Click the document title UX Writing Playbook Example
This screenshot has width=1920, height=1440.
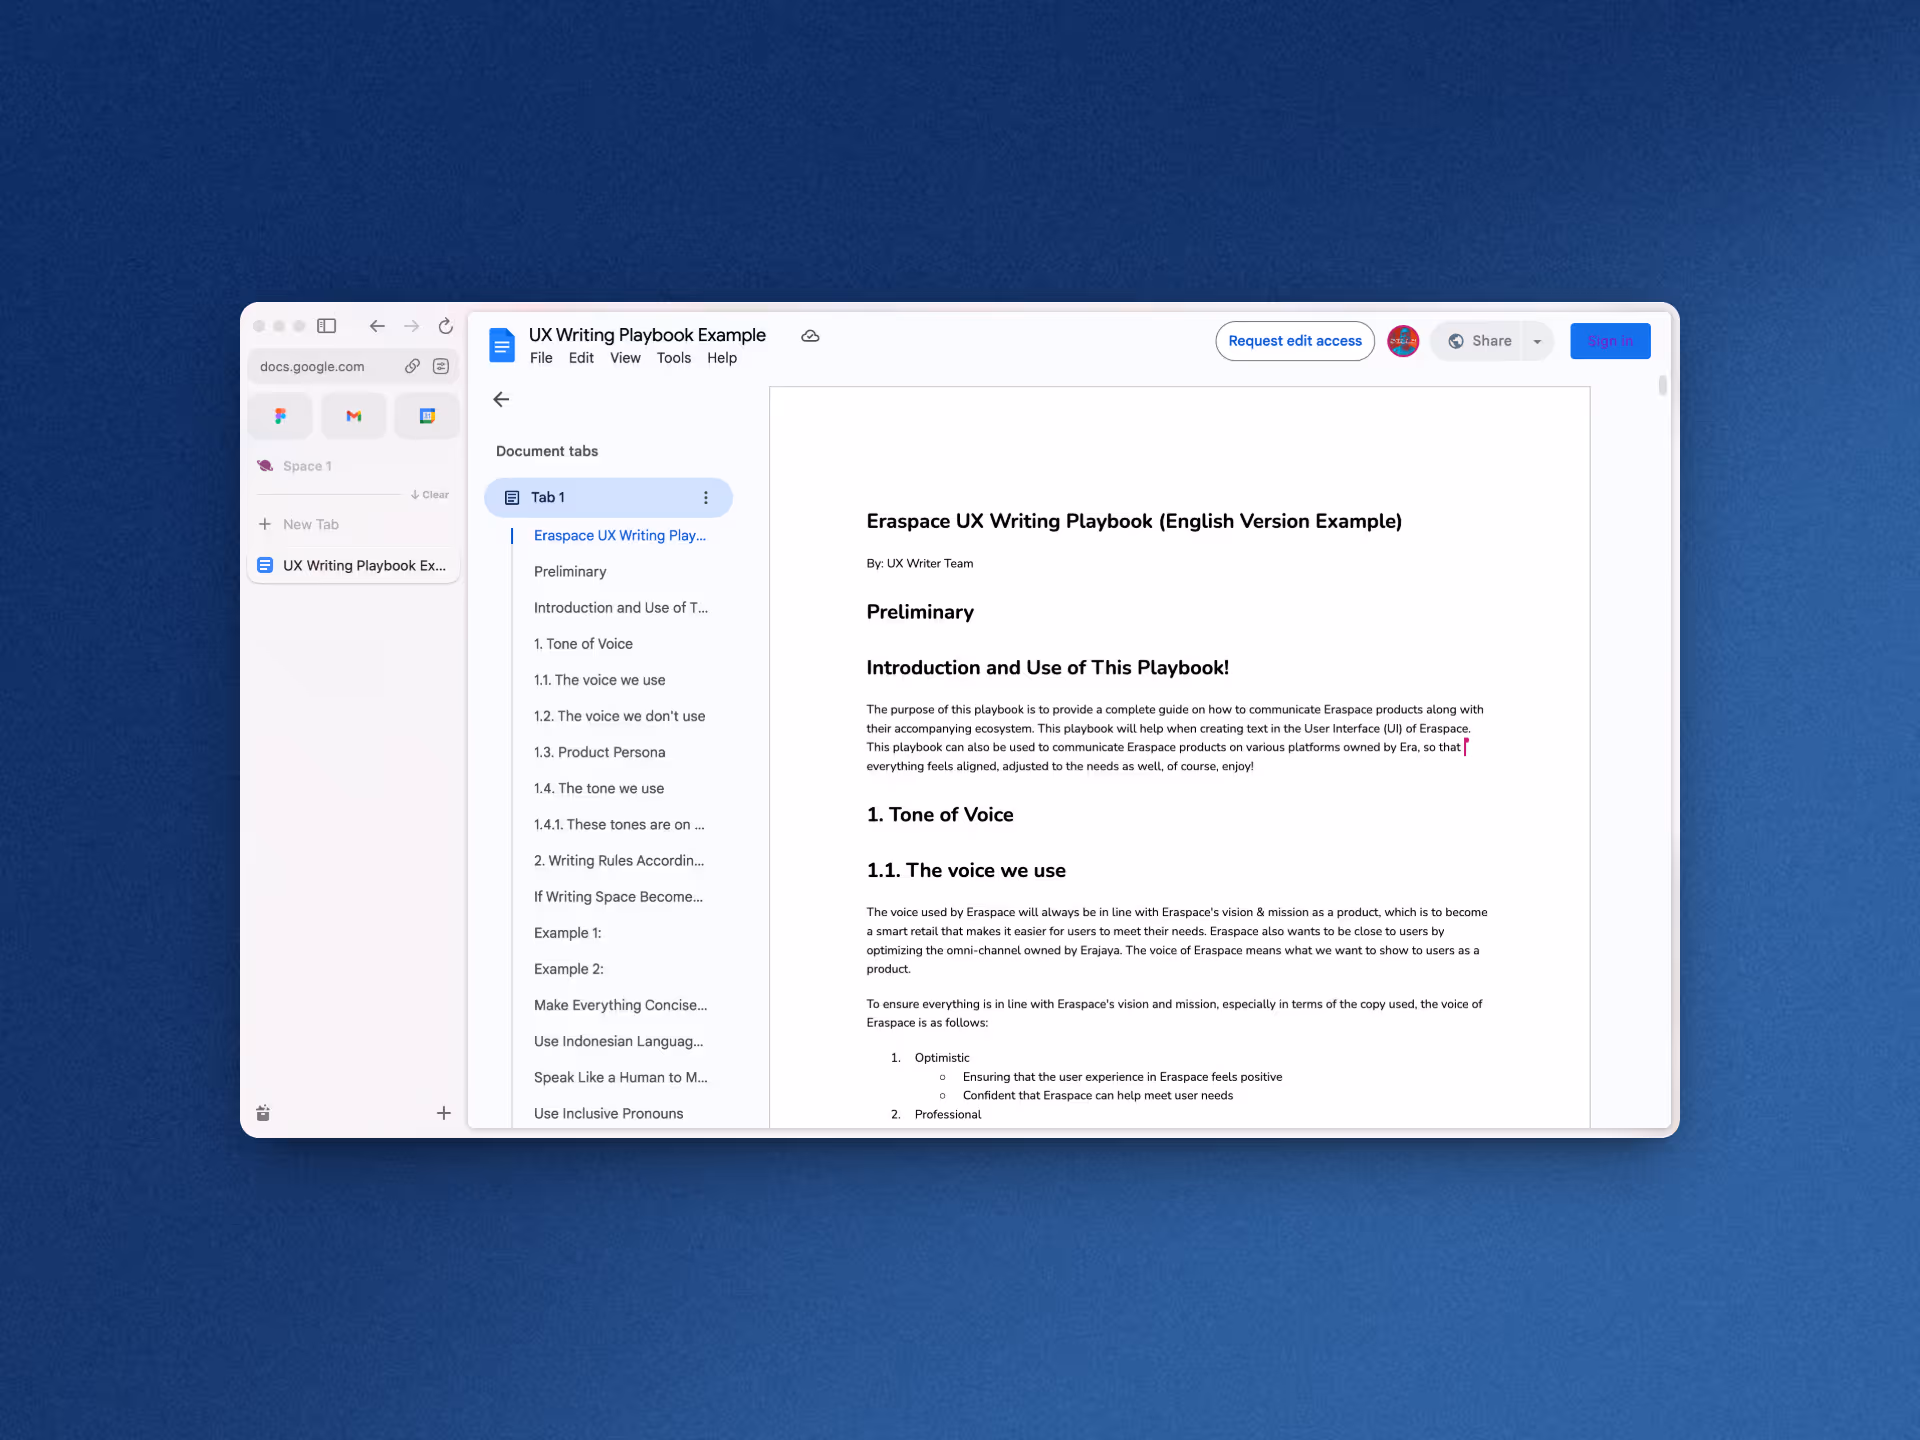pyautogui.click(x=647, y=335)
